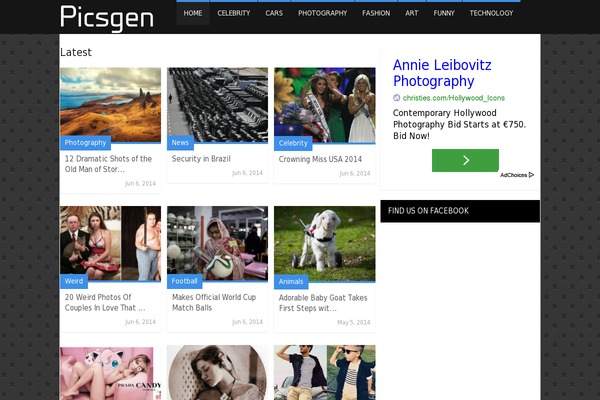Click the AdChoices icon
600x400 pixels.
531,175
